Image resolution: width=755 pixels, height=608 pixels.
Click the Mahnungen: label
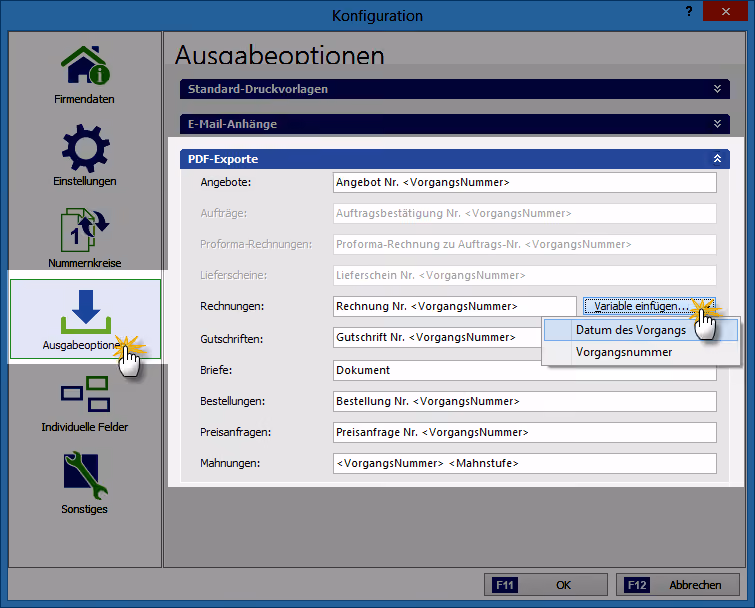pos(230,463)
